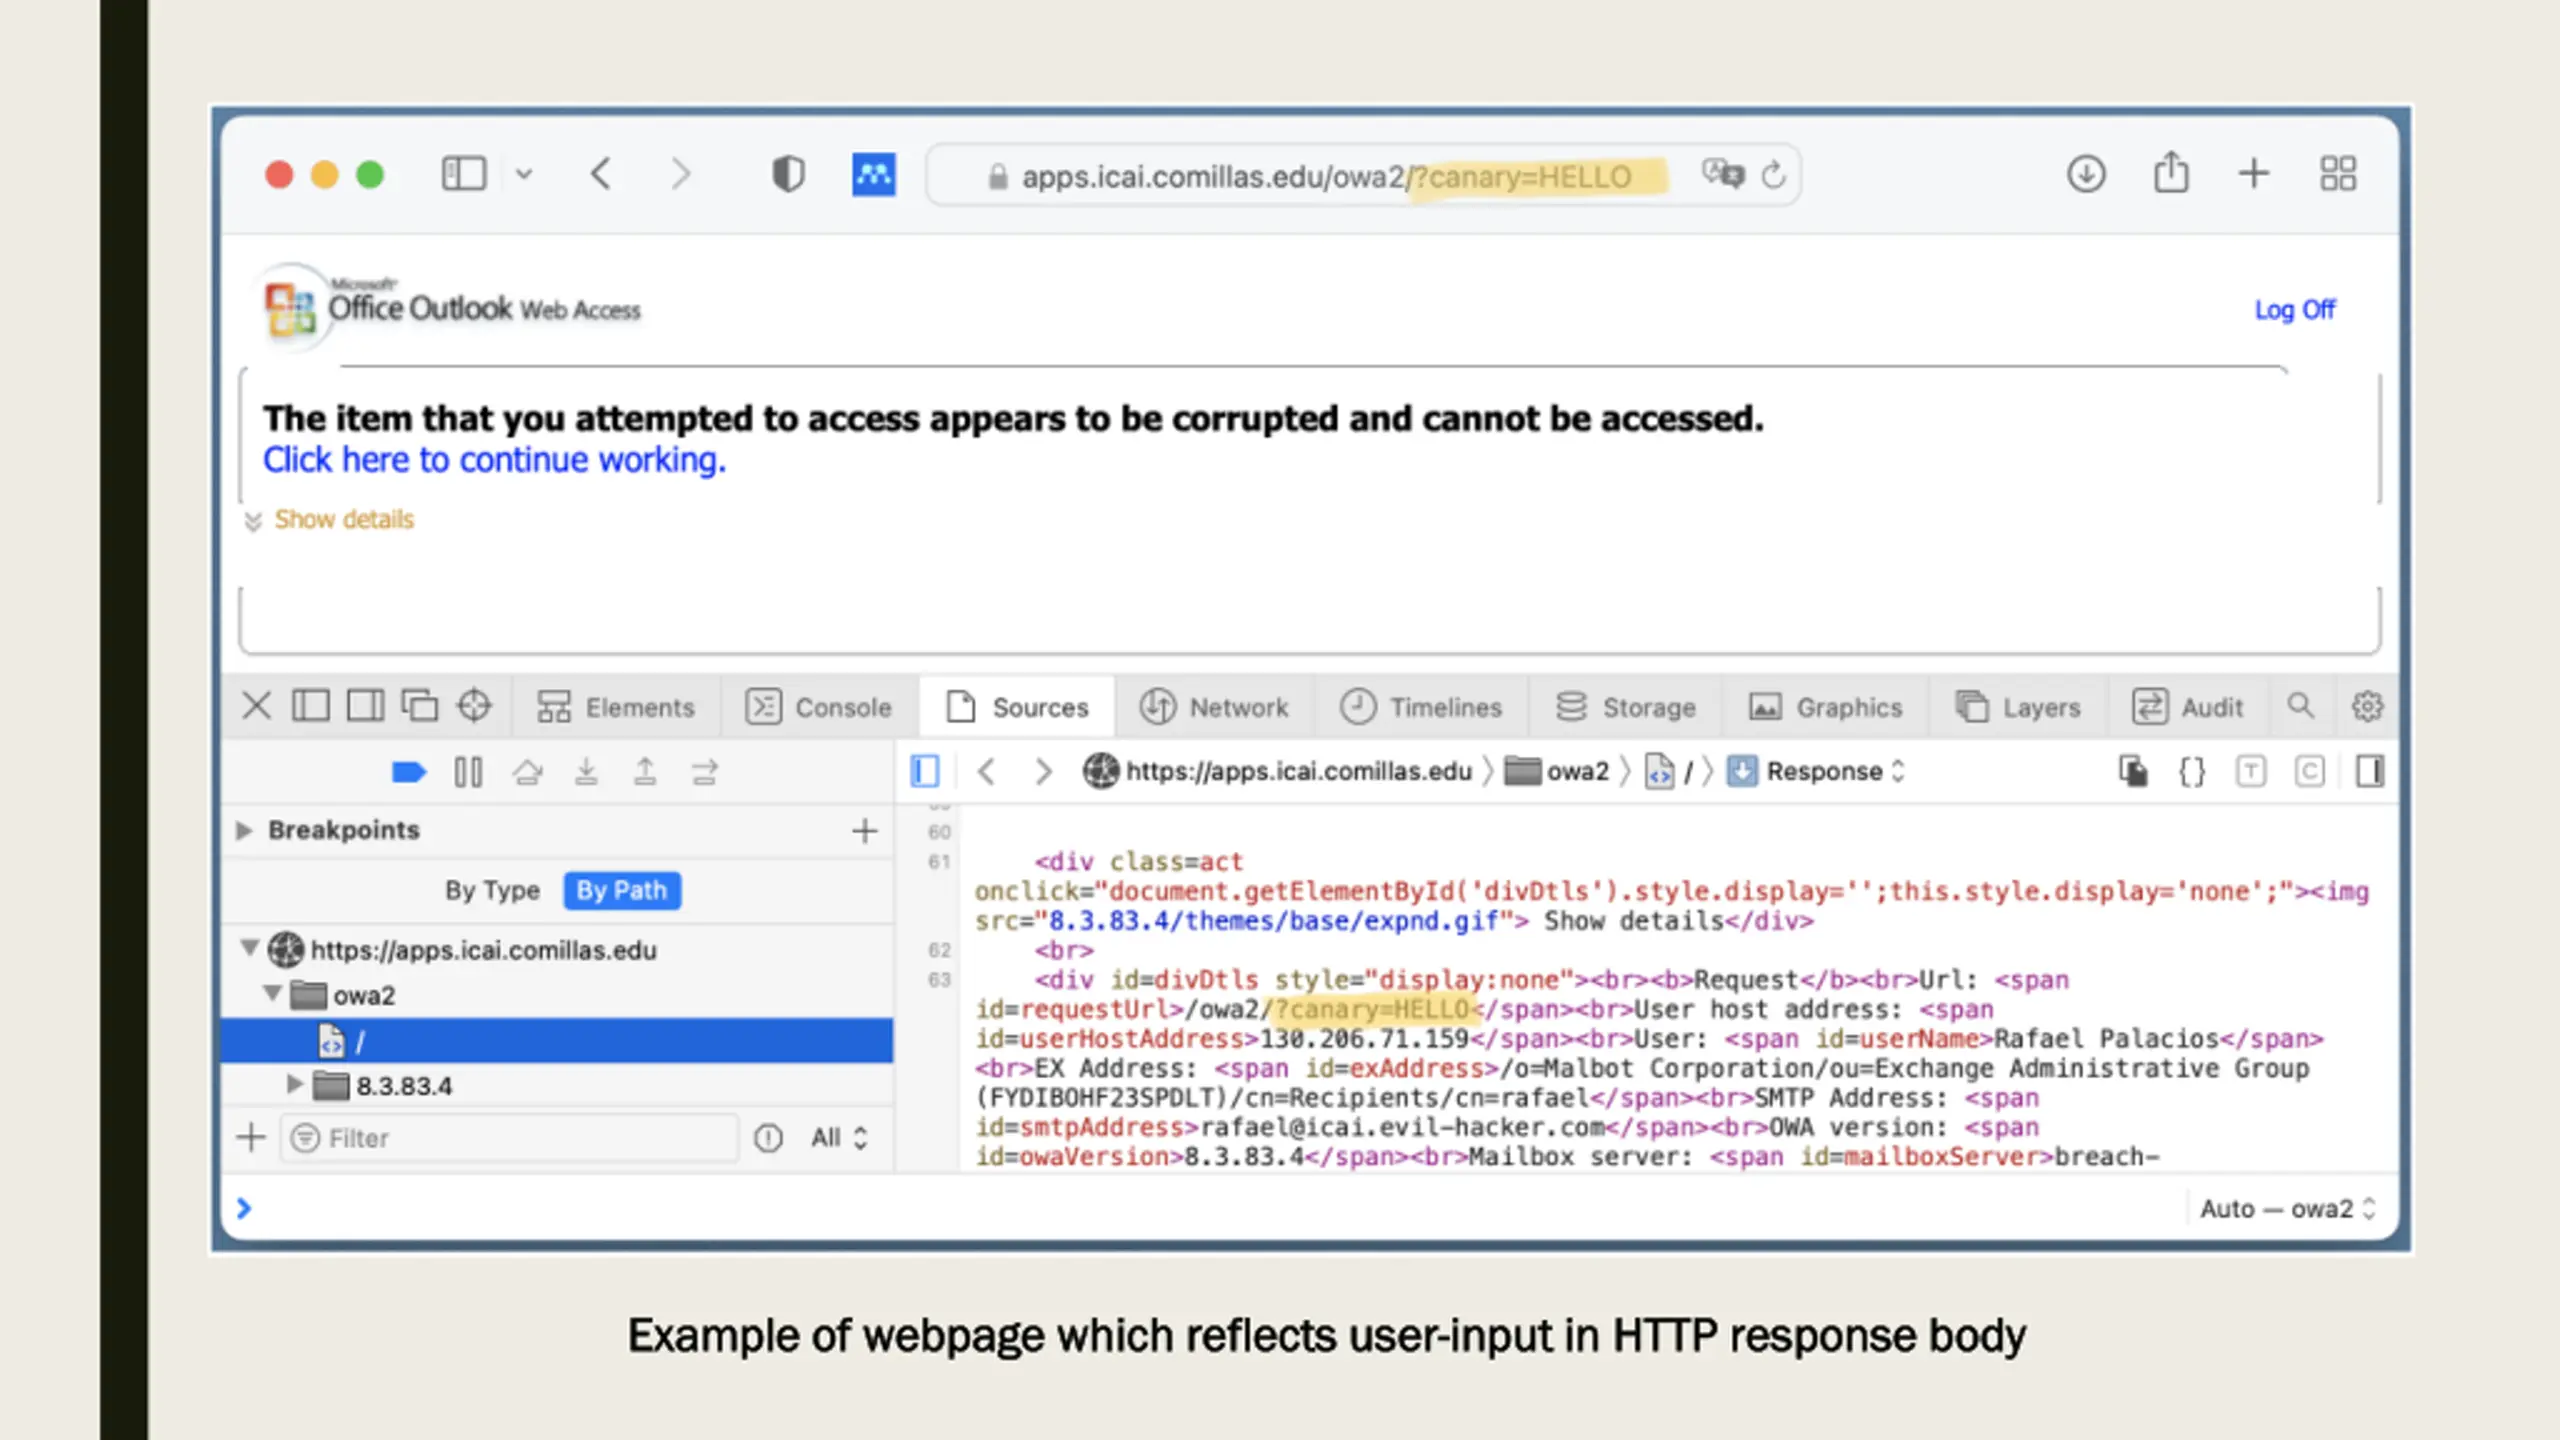Collapse the owa2 folder triangle
Screen dimensions: 2560x1440
(272, 993)
